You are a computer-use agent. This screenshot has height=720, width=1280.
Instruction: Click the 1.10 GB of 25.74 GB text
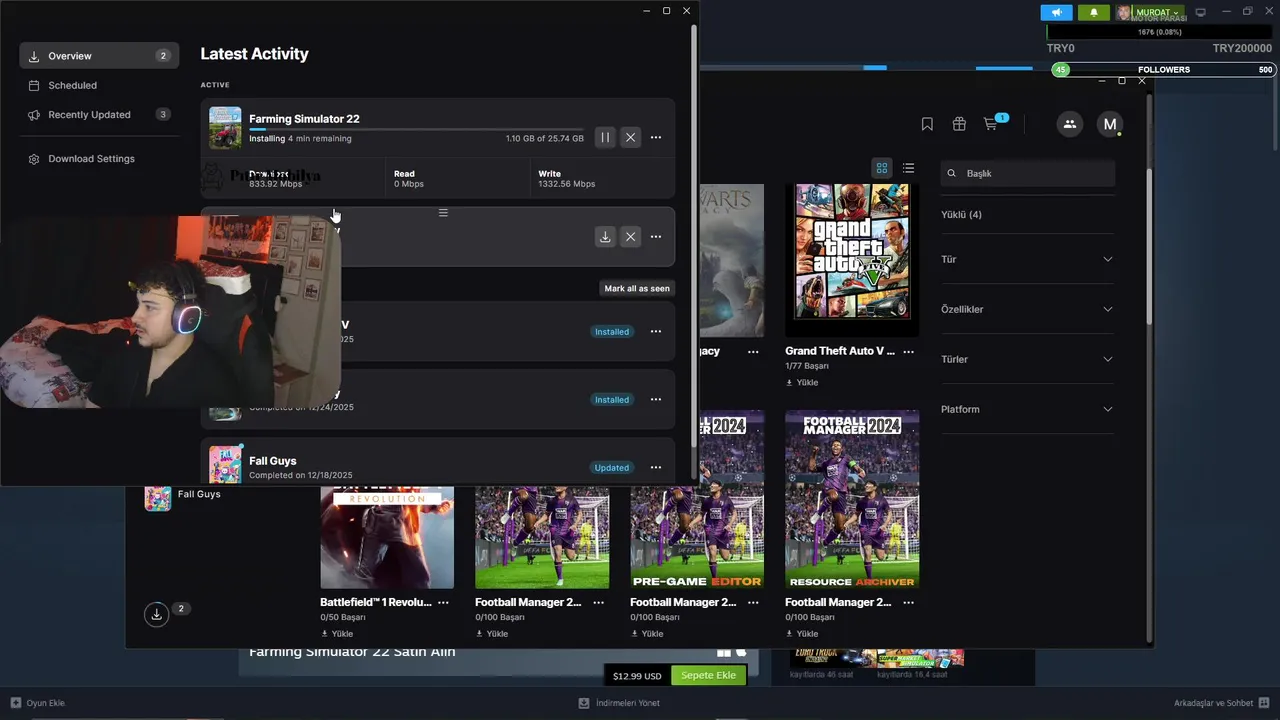tap(544, 139)
